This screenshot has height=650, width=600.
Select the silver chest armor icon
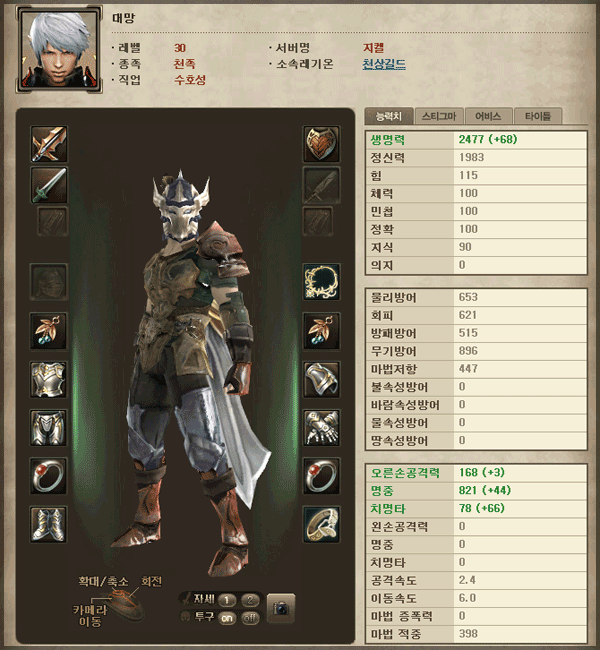tap(49, 380)
